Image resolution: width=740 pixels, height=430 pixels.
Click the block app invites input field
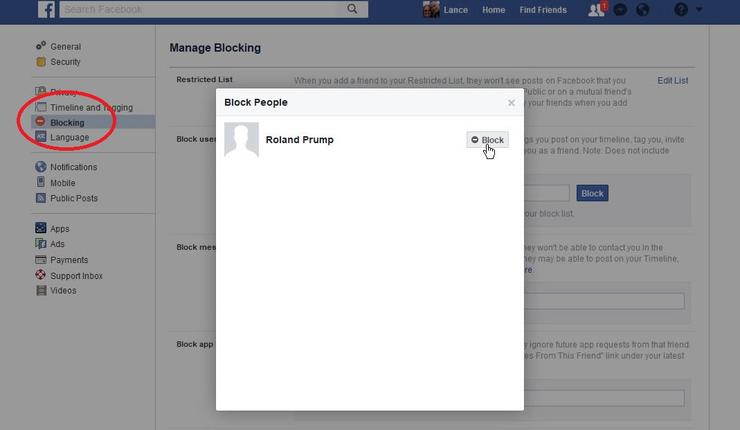(604, 398)
